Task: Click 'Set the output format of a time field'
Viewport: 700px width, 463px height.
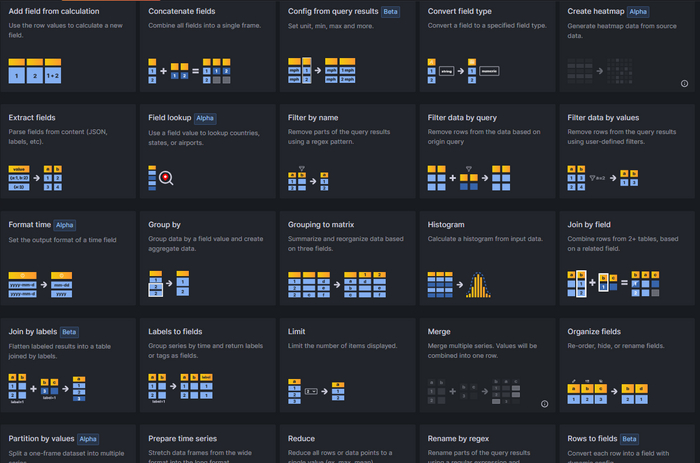Action: (62, 240)
